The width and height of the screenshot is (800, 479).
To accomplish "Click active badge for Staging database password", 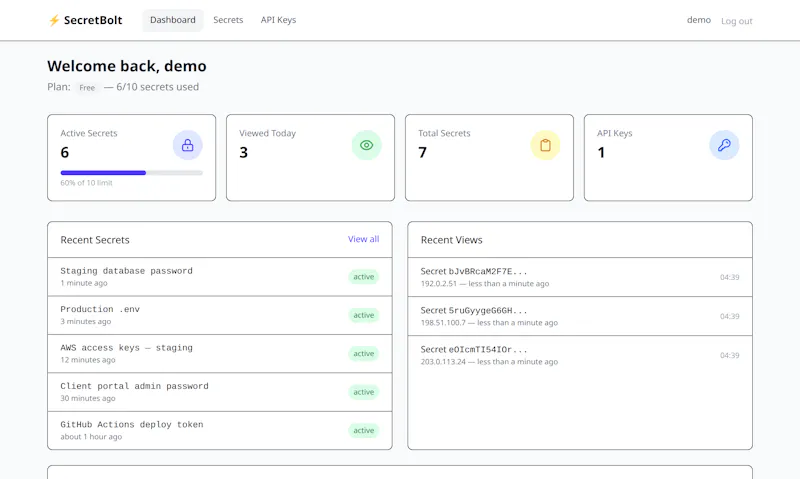I will click(364, 277).
